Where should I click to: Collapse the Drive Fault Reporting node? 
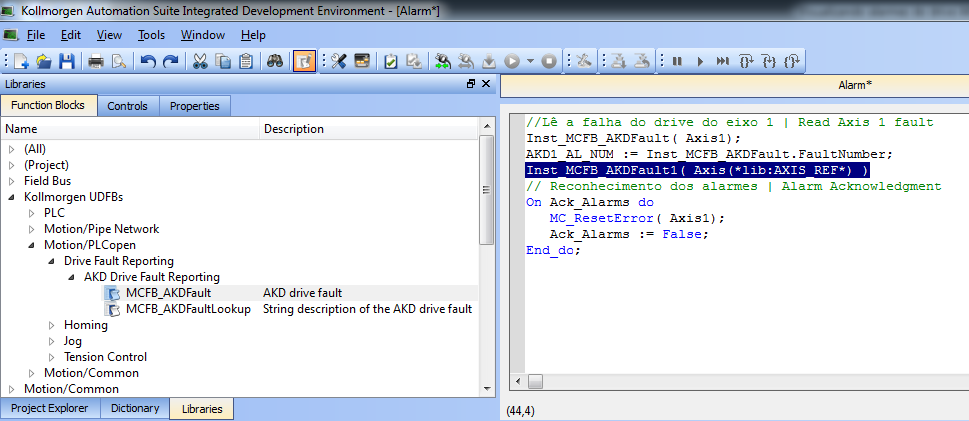pyautogui.click(x=52, y=262)
